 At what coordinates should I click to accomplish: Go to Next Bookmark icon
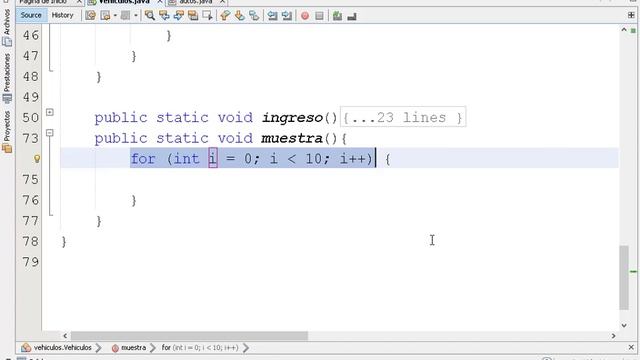coord(239,16)
